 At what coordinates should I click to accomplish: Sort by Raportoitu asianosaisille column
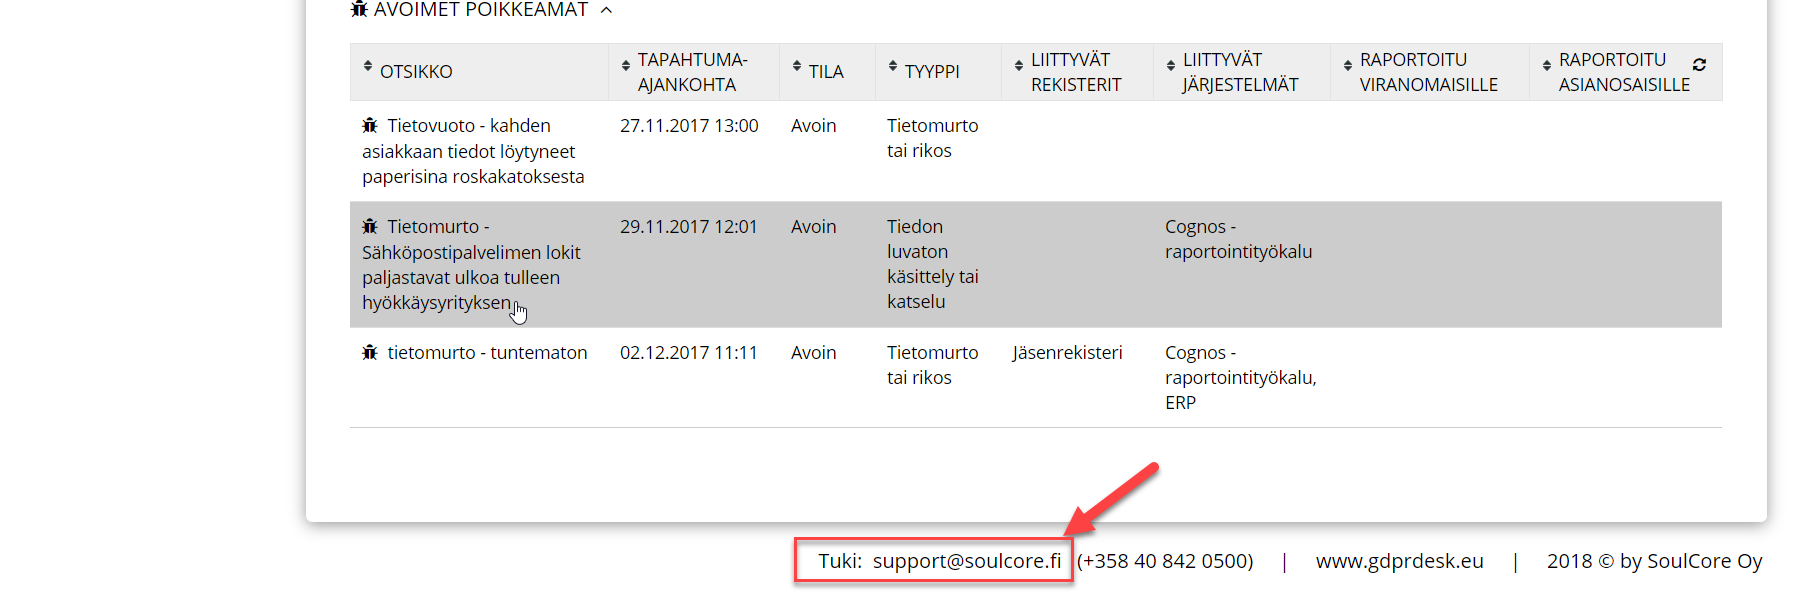(x=1547, y=66)
